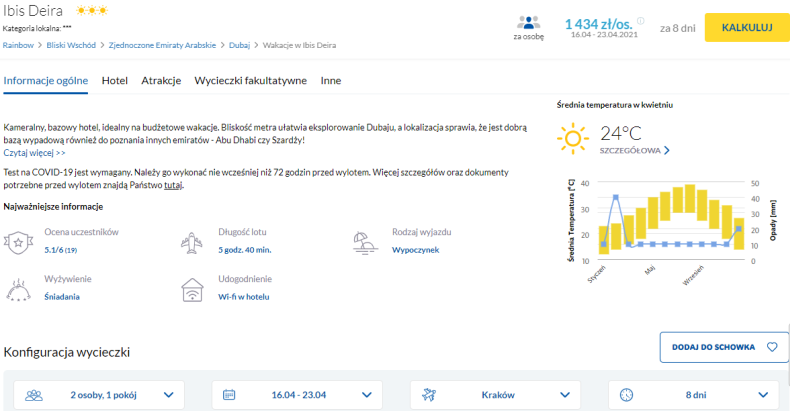Expand the Kraków departure dropdown
Image resolution: width=790 pixels, height=411 pixels.
(495, 395)
